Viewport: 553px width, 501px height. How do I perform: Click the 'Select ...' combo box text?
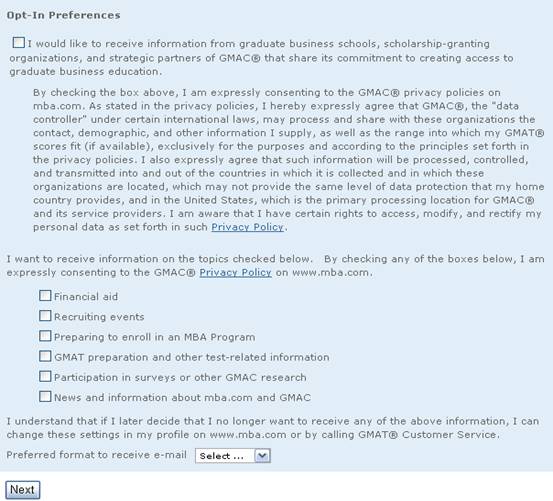(x=221, y=456)
